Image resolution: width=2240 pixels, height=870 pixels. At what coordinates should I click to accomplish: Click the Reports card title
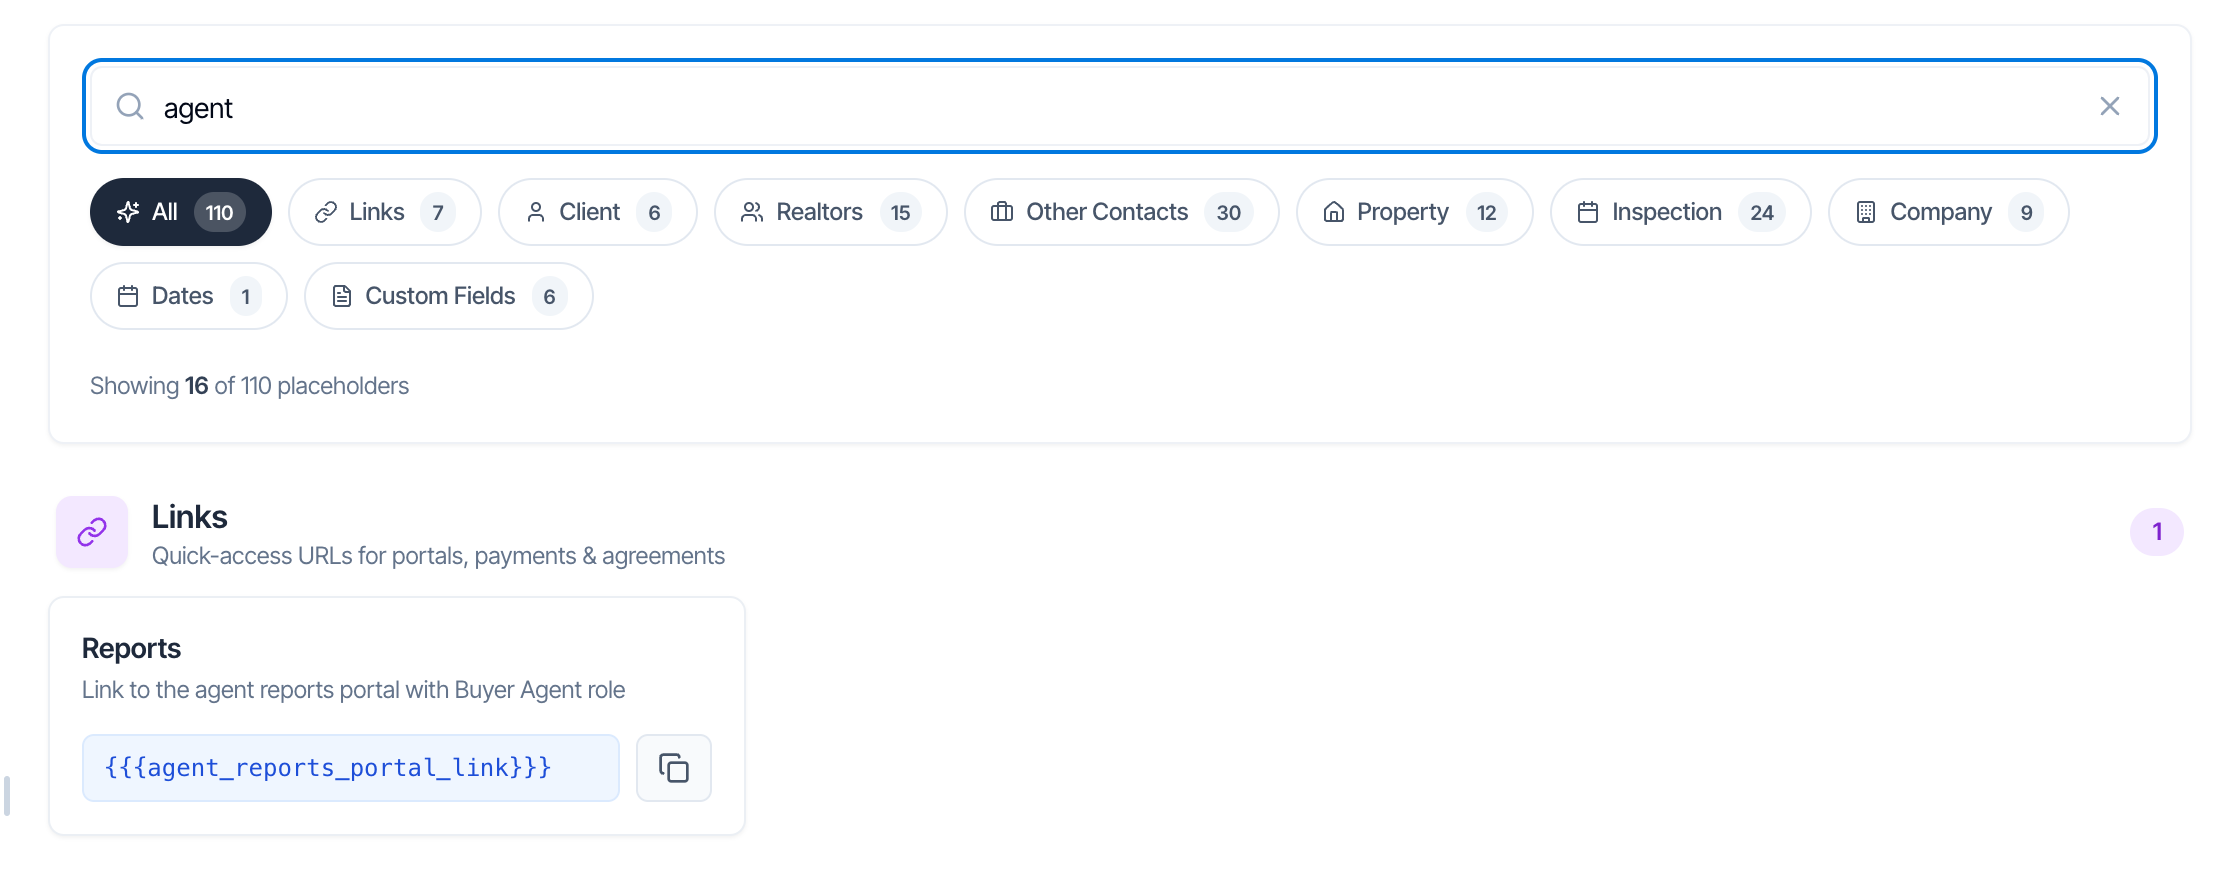coord(131,648)
